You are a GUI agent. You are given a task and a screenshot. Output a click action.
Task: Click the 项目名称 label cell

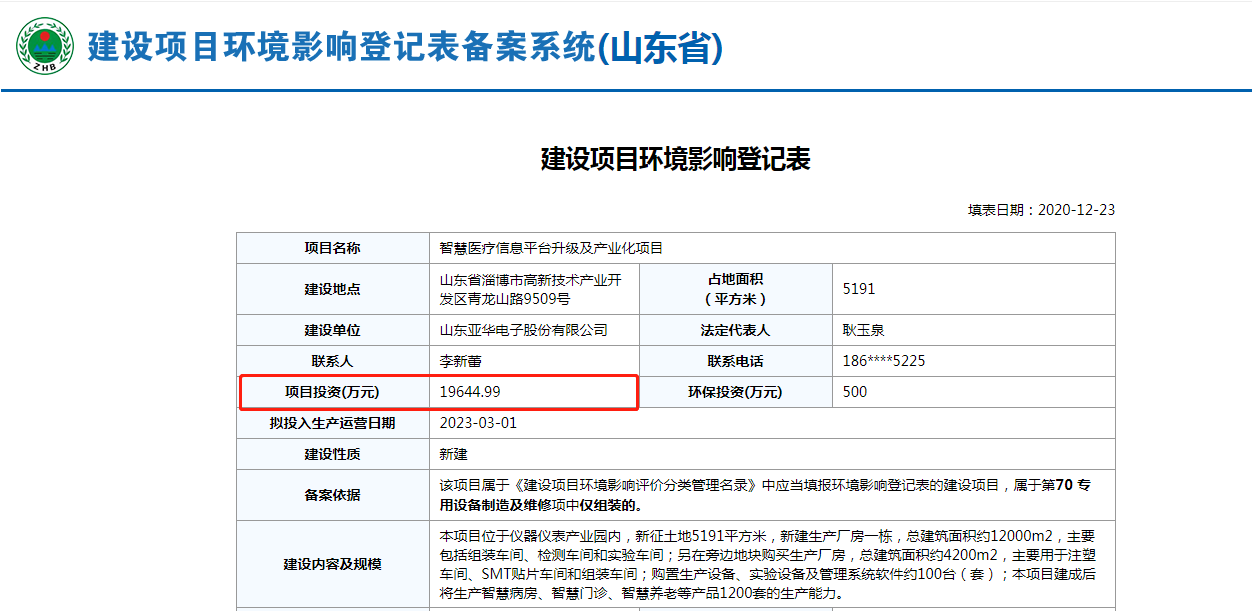pos(332,248)
